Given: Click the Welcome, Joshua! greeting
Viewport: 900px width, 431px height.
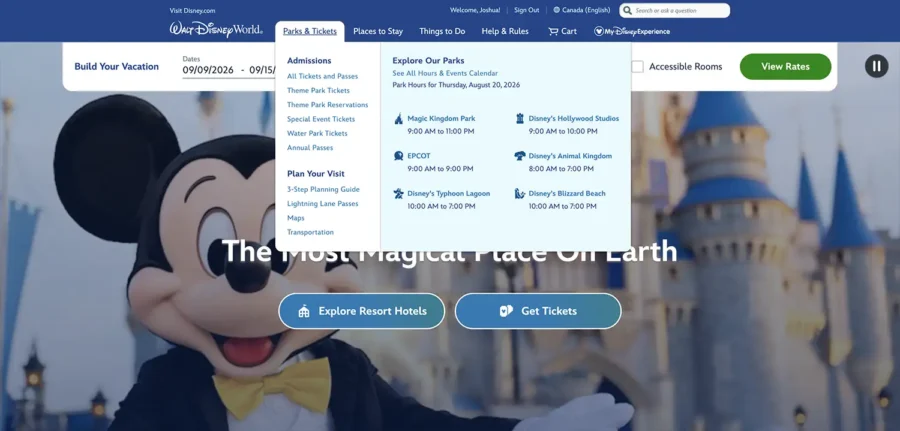Looking at the screenshot, I should tap(475, 10).
